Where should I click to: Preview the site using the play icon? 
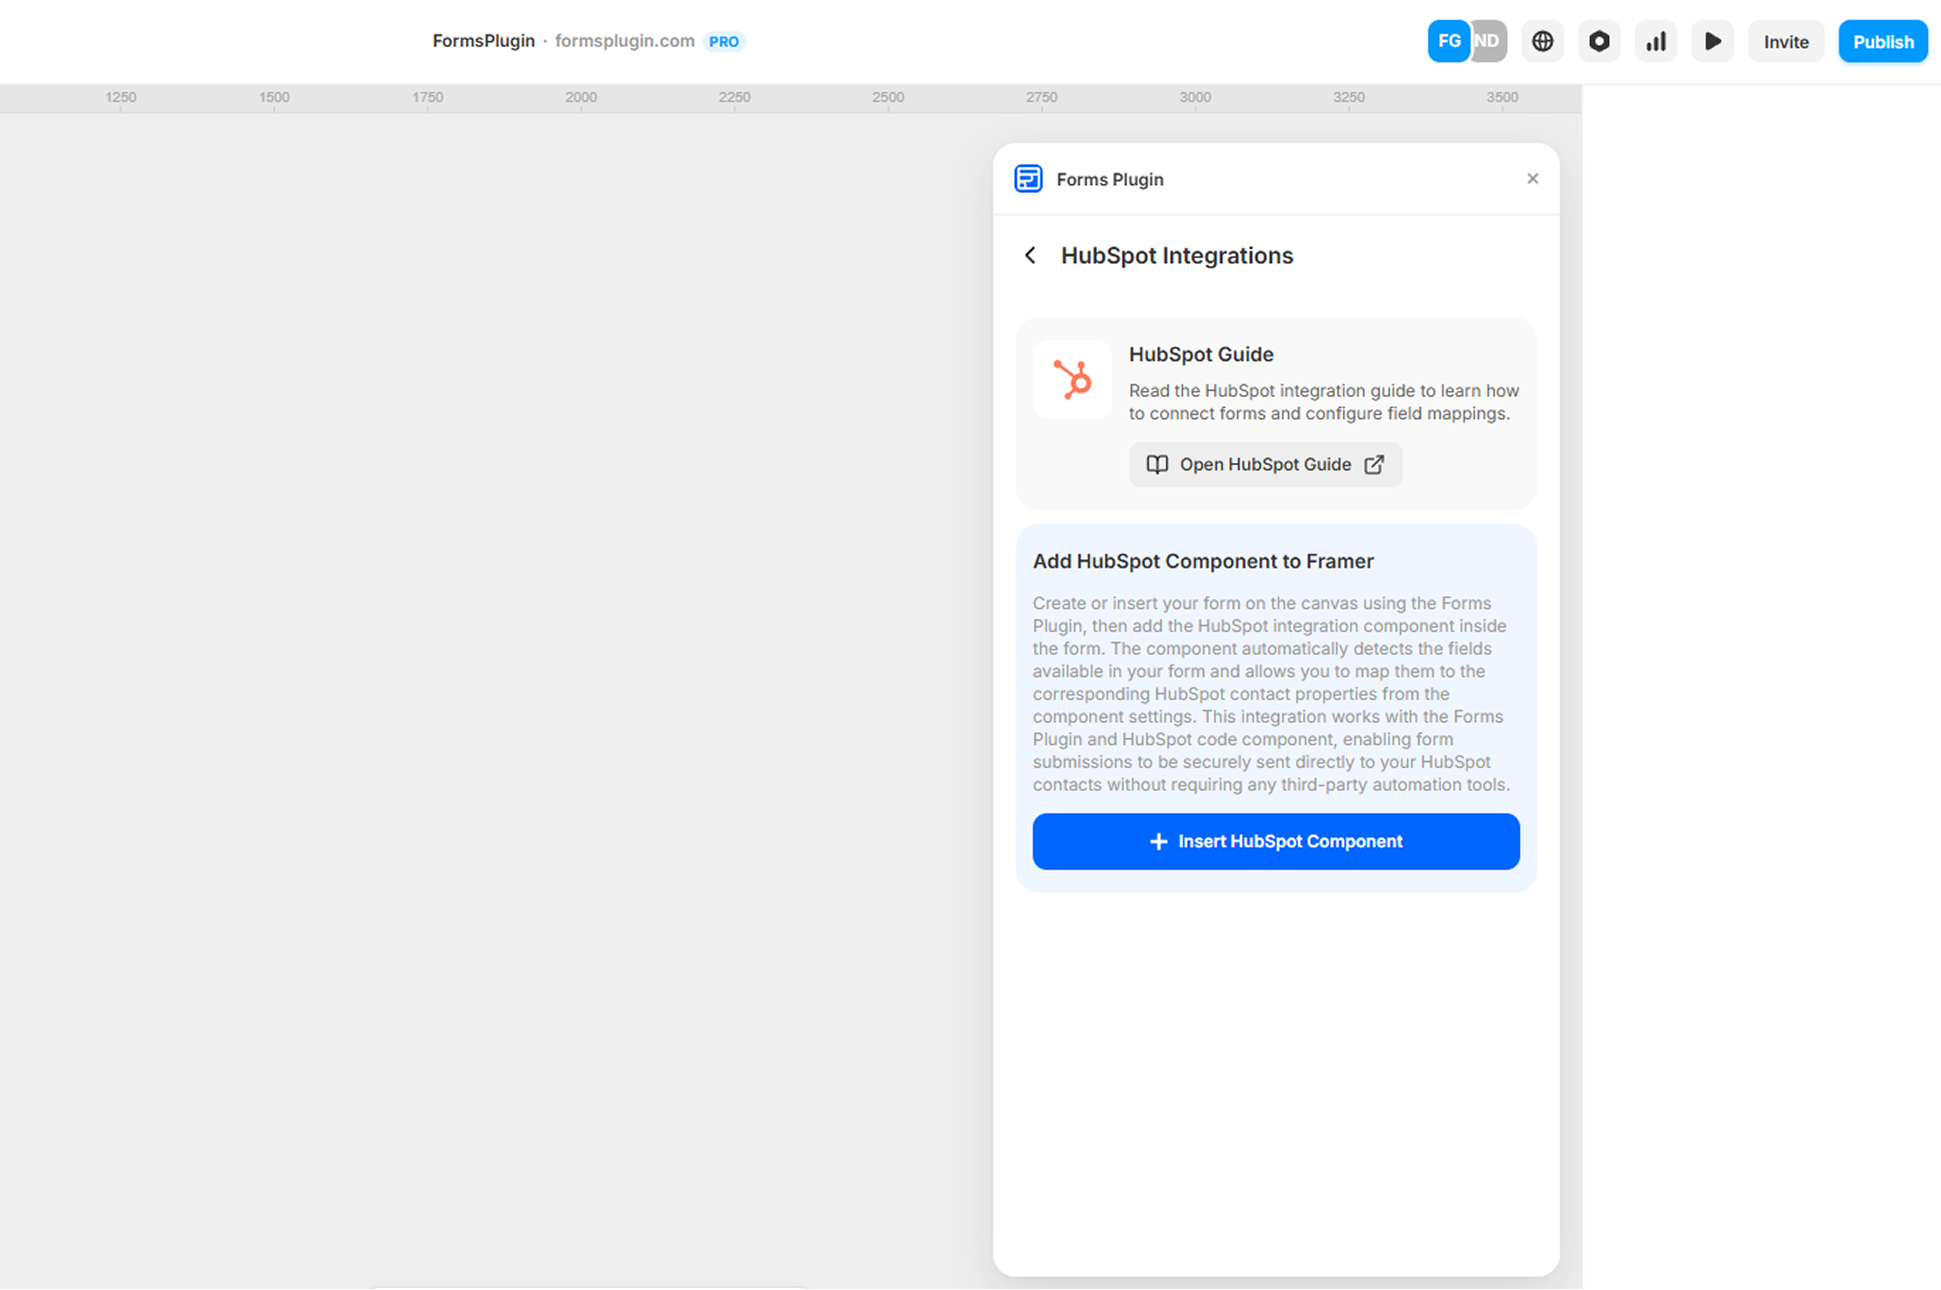tap(1712, 41)
